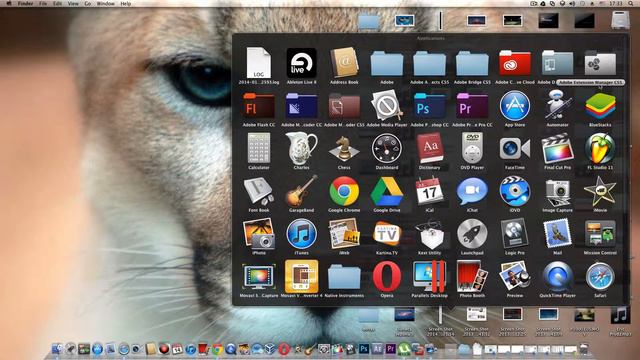Screen dimensions: 640x360
Task: Launch Movavi Video Converter 4
Action: point(301,277)
